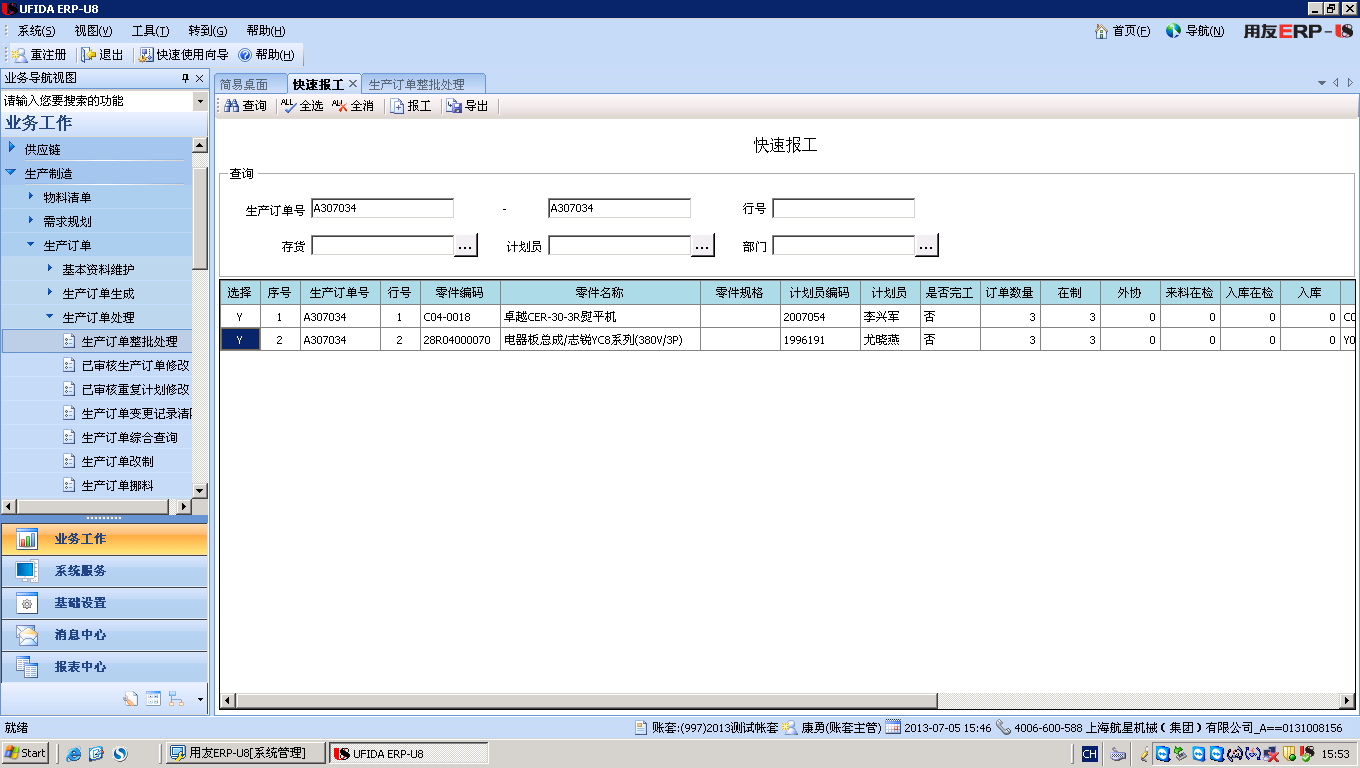Open the 工具(T) menu

150,31
